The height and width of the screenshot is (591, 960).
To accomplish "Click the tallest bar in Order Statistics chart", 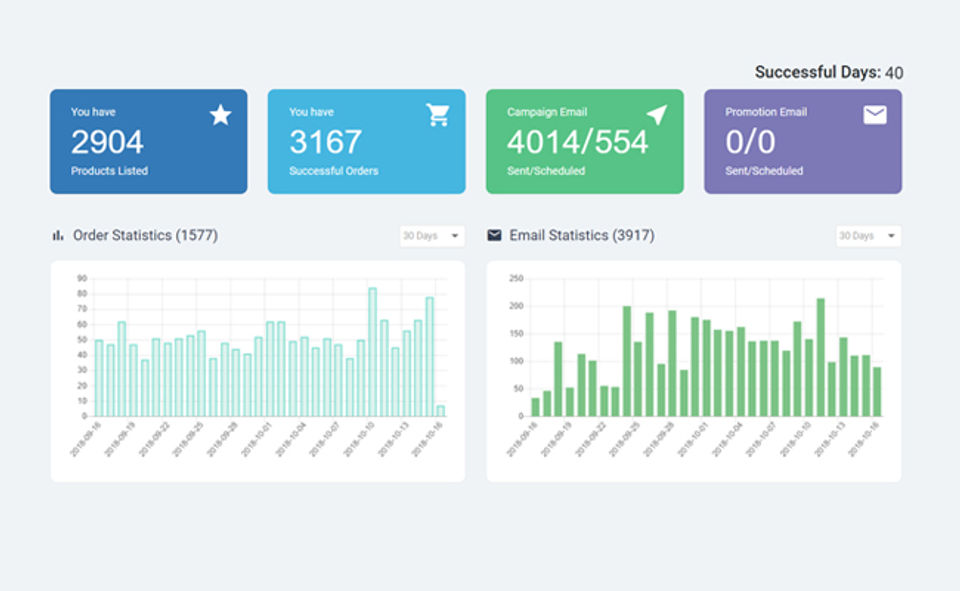I will click(x=372, y=352).
